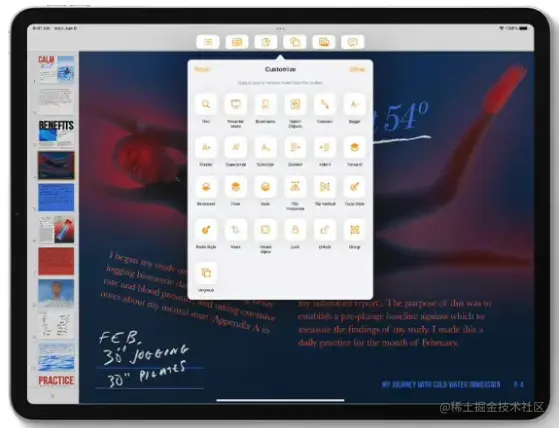Viewport: 559px width, 428px height.
Task: Tap Done in the Customize popover
Action: 357,69
